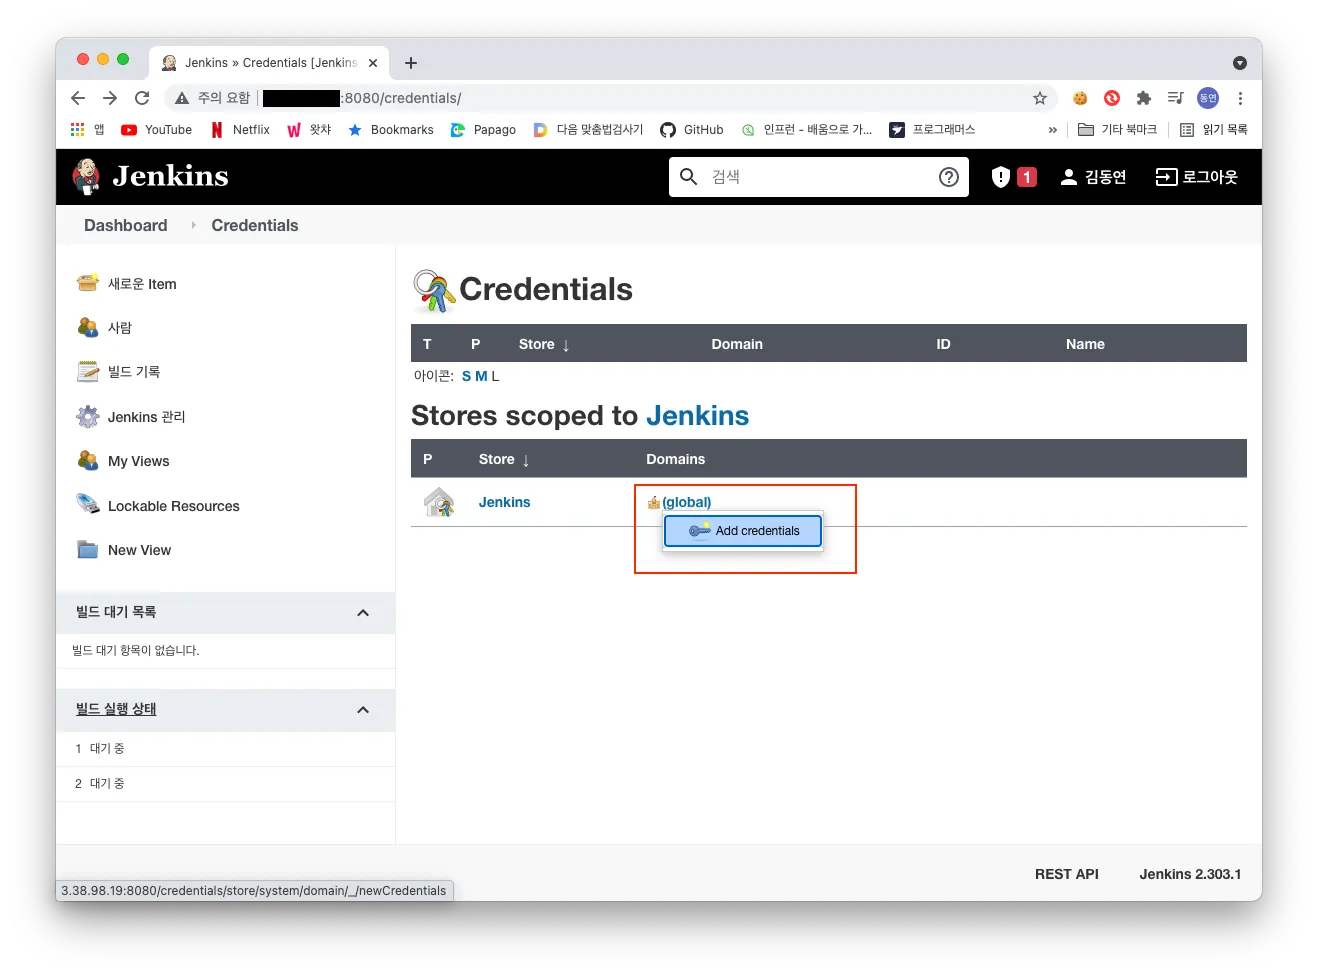
Task: Click the 주의 요함 not-secure warning
Action: click(x=212, y=98)
